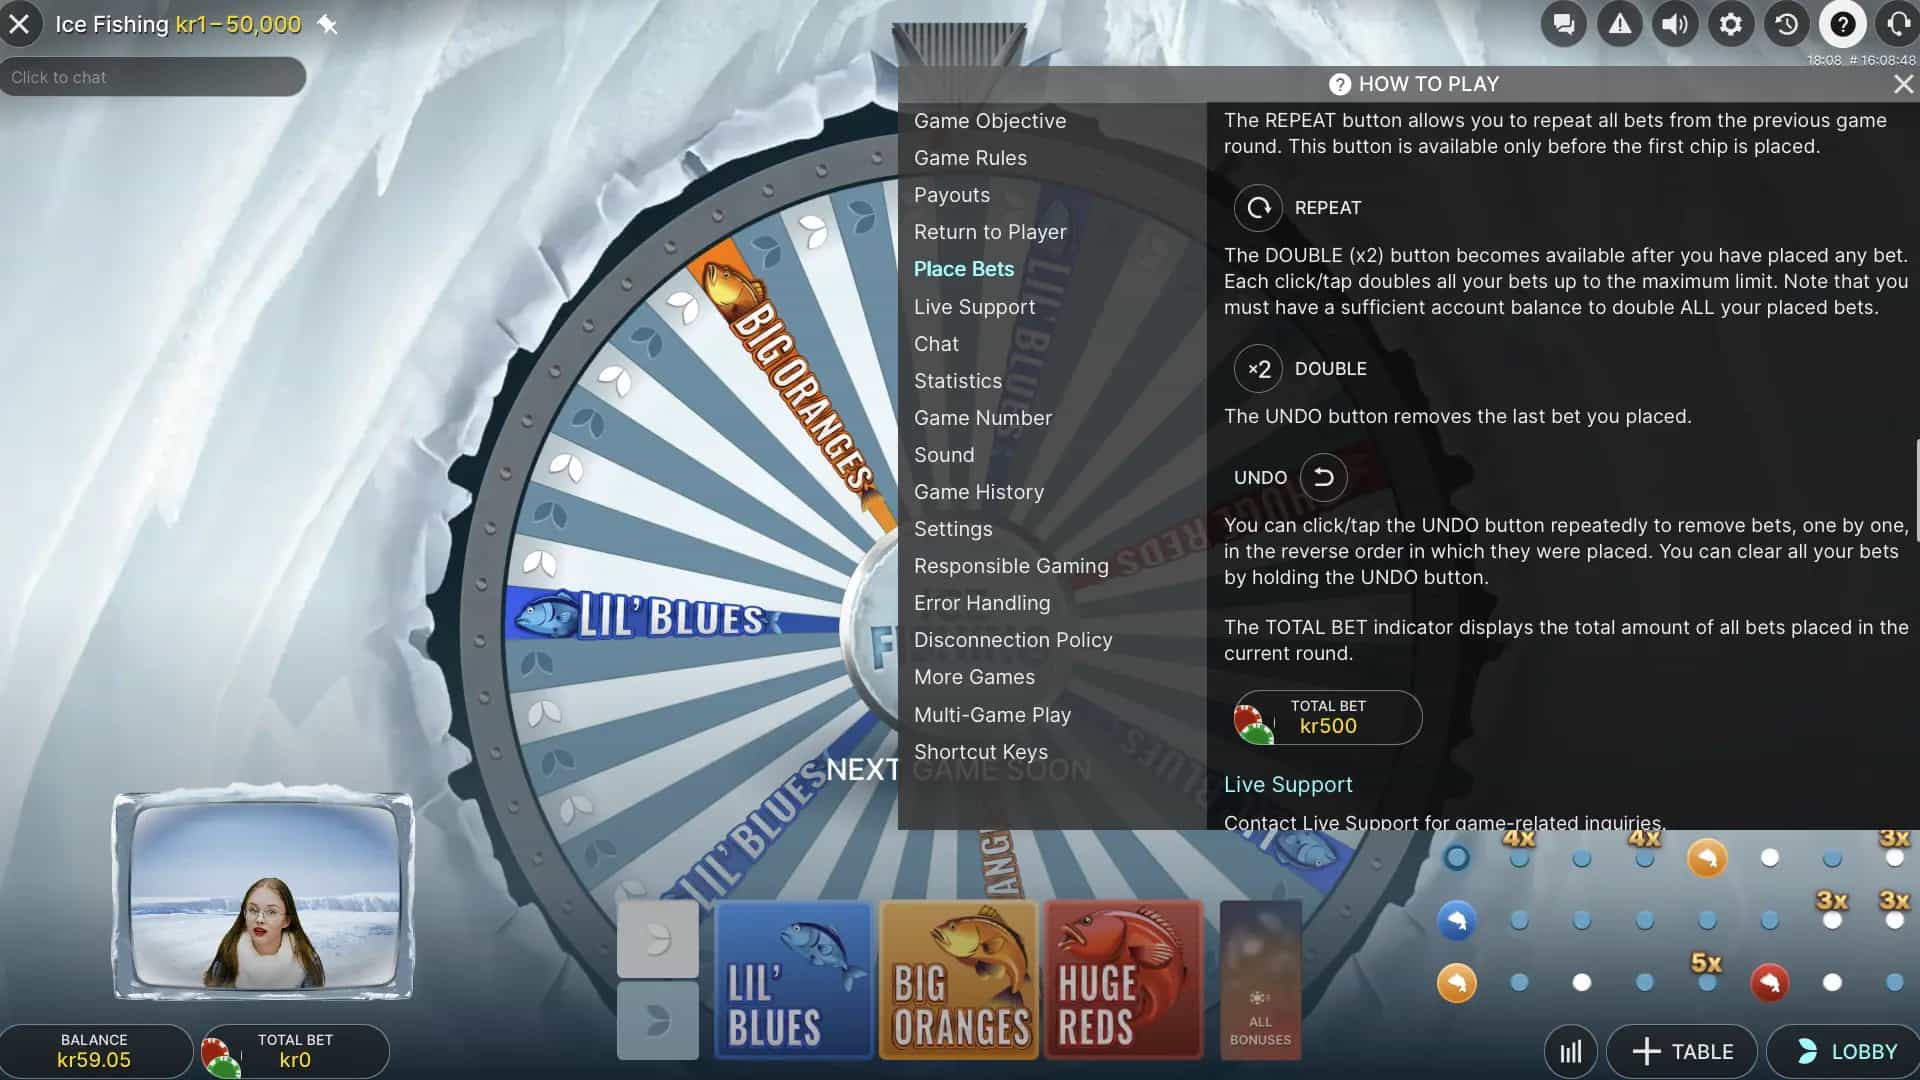Select the ALL BONUSES bet tile
This screenshot has height=1080, width=1920.
(1260, 980)
